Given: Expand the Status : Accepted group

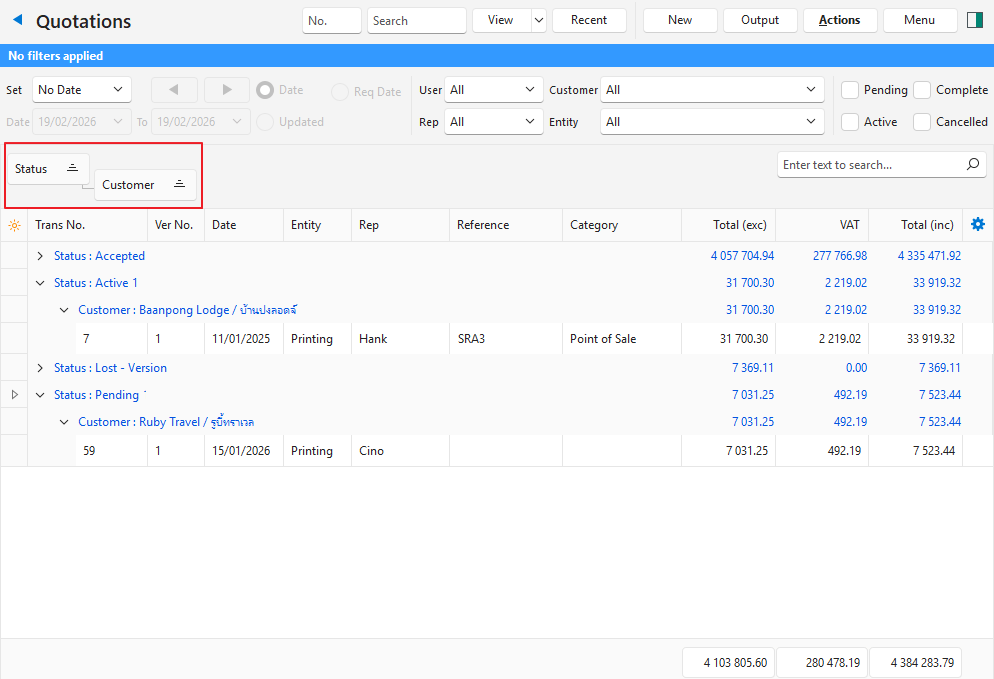Looking at the screenshot, I should click(x=40, y=256).
